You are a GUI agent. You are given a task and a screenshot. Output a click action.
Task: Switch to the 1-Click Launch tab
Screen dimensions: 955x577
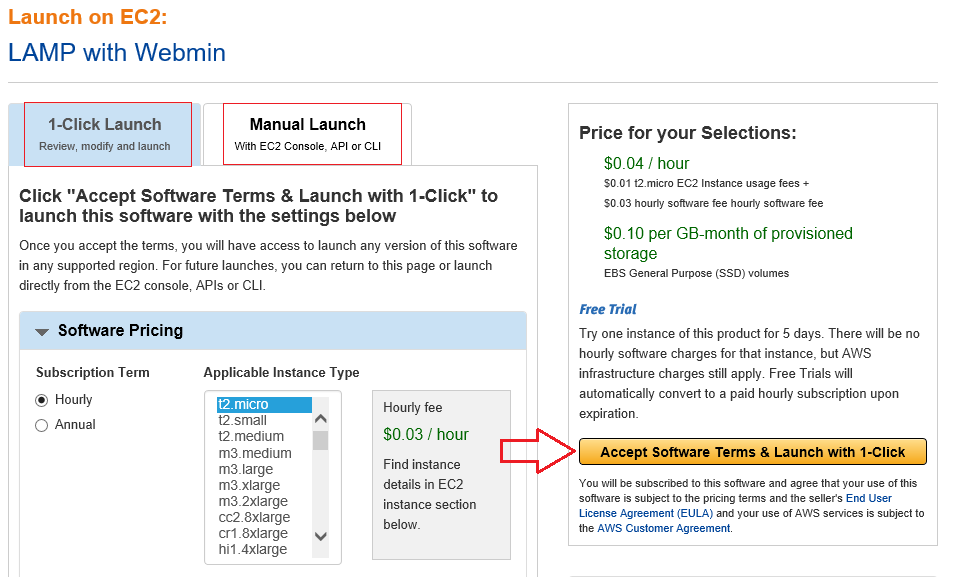pos(106,134)
